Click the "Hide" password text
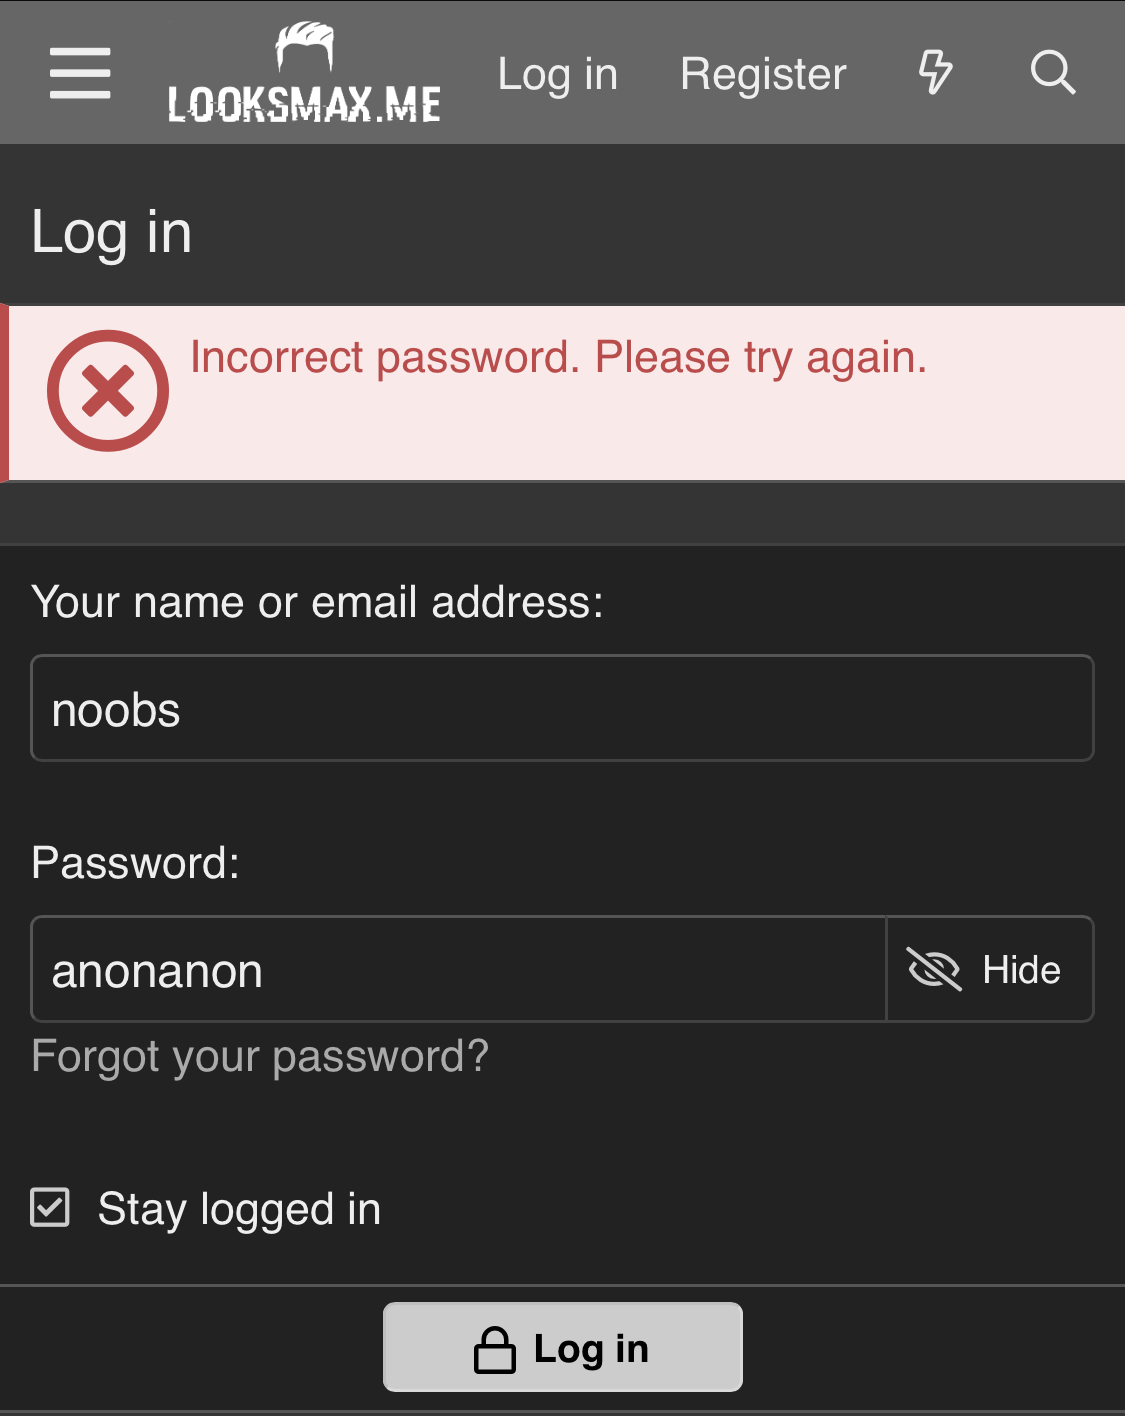1125x1416 pixels. pyautogui.click(x=1021, y=969)
